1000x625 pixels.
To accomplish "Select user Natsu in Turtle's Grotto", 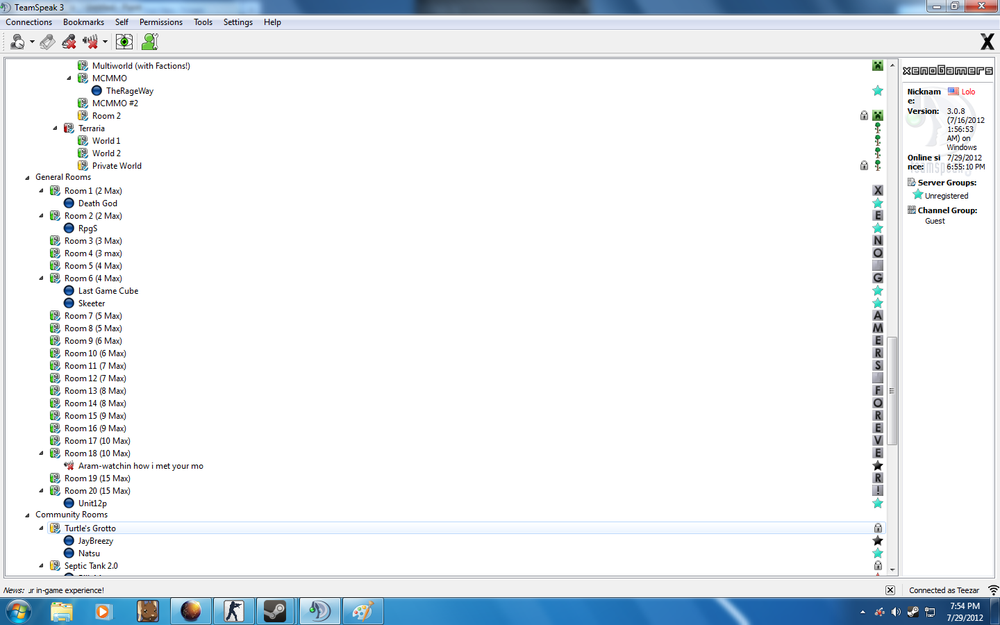I will click(x=89, y=554).
